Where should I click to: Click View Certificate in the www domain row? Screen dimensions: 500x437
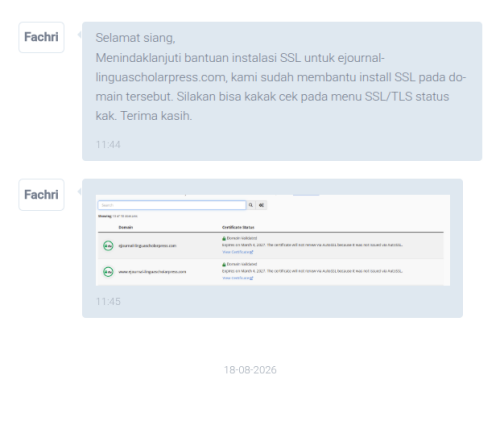tap(238, 278)
